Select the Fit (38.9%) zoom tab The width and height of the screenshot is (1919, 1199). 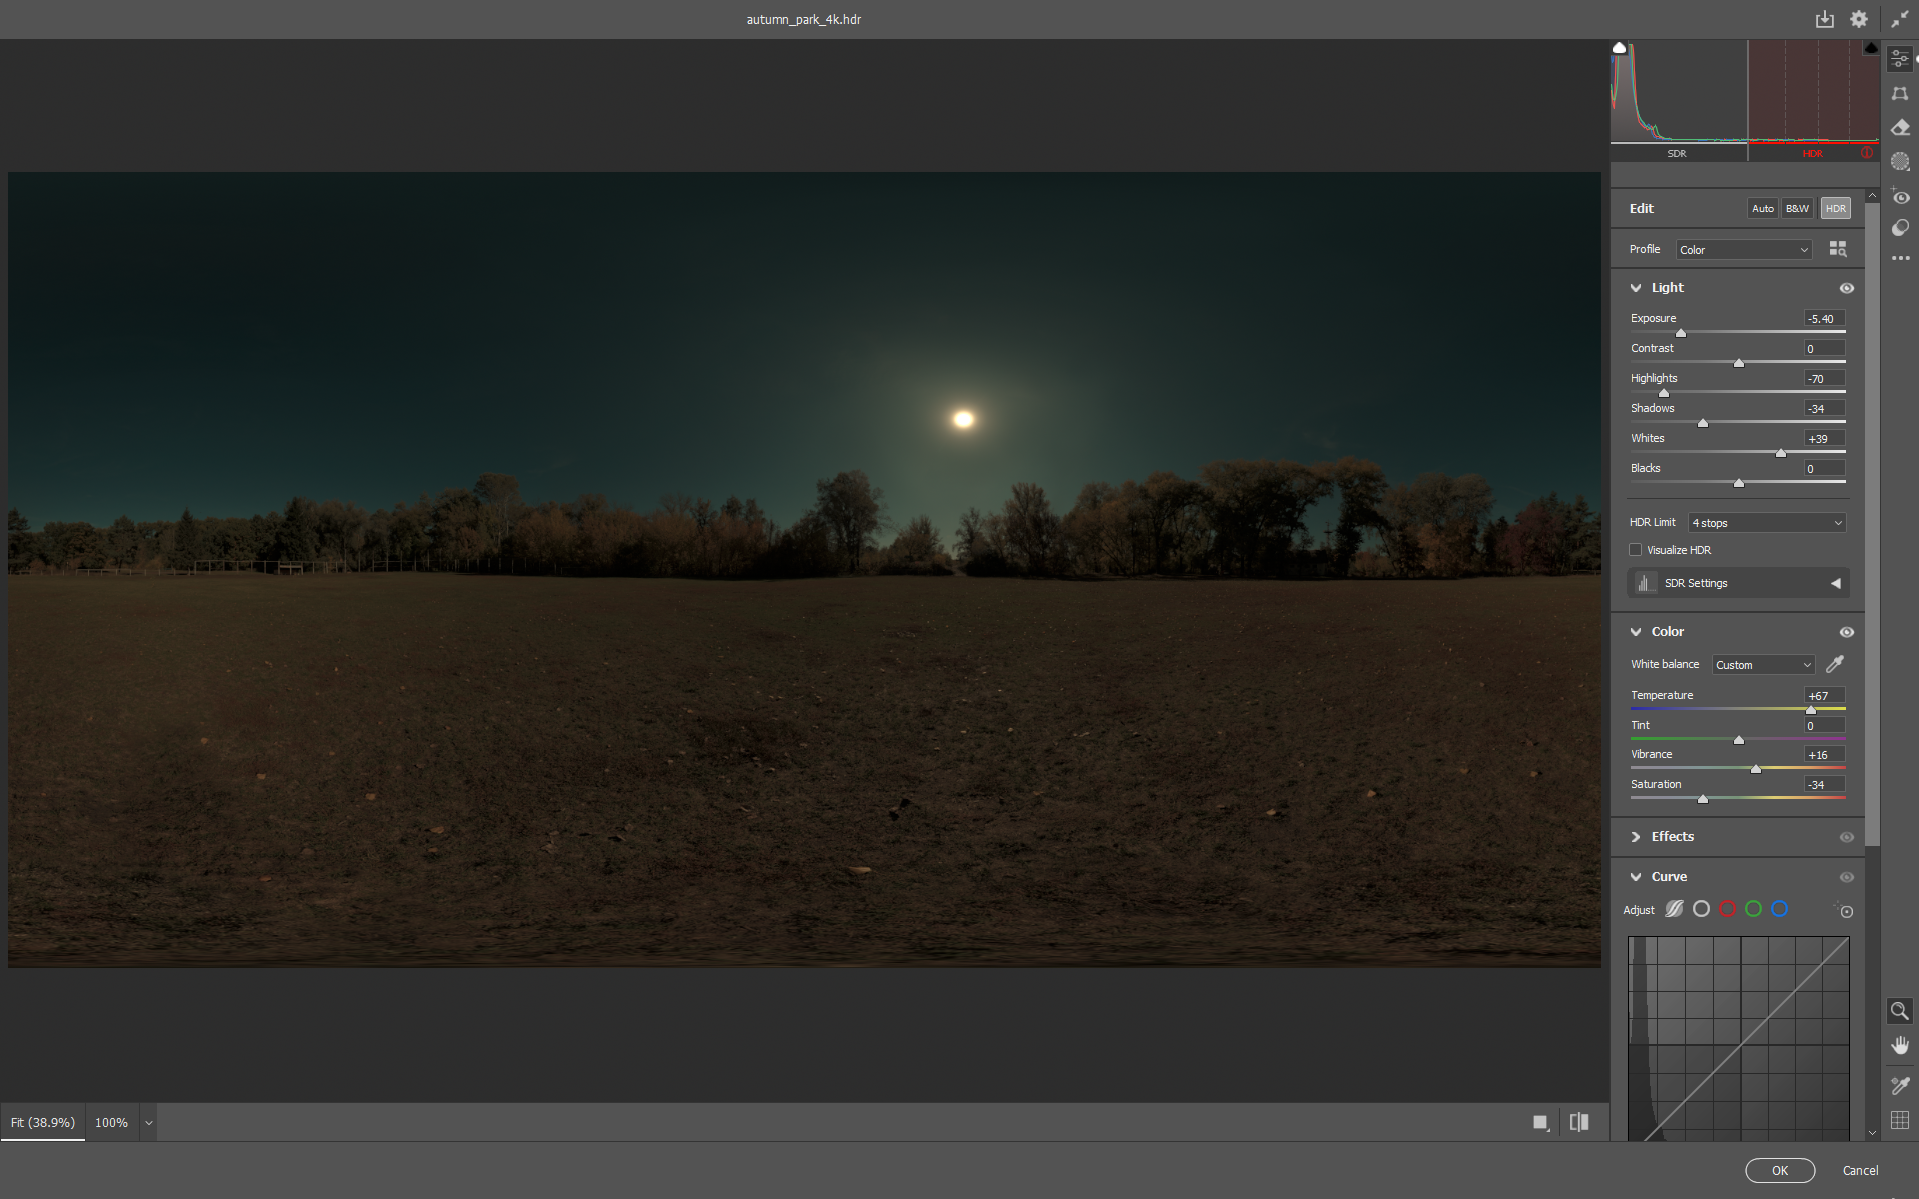pyautogui.click(x=43, y=1123)
